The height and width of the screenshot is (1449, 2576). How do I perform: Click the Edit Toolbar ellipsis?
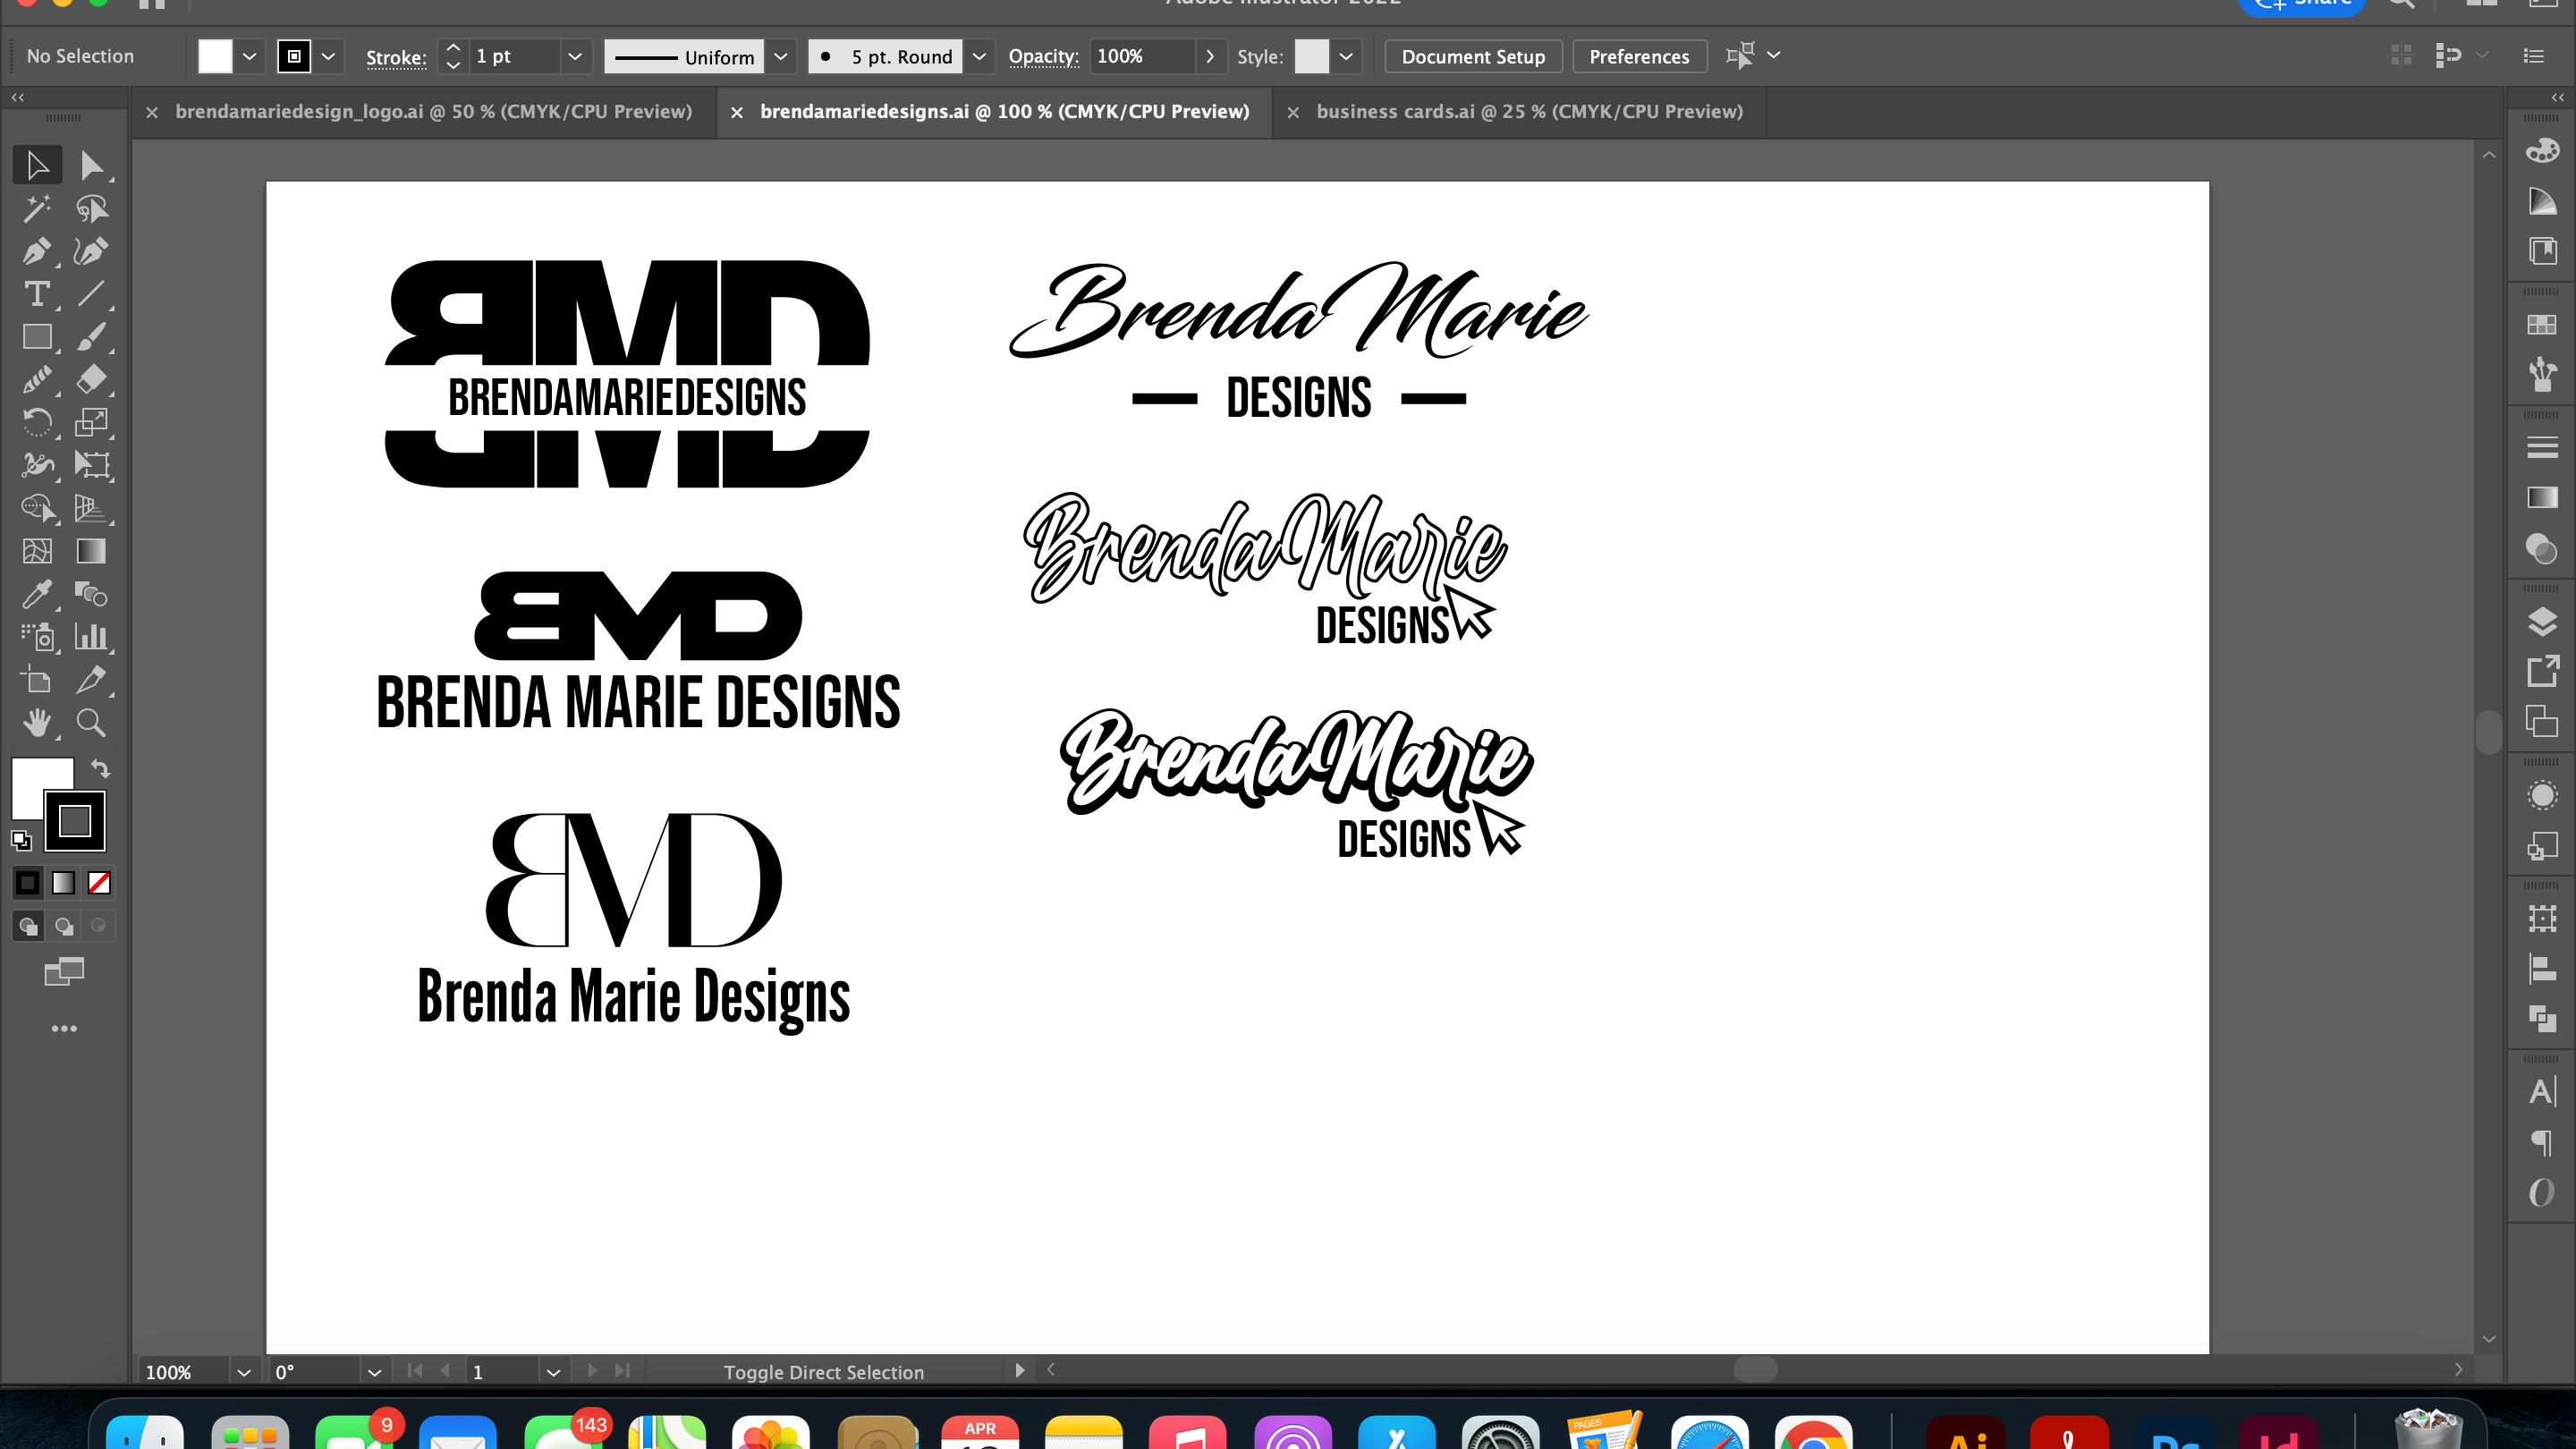[x=64, y=1028]
